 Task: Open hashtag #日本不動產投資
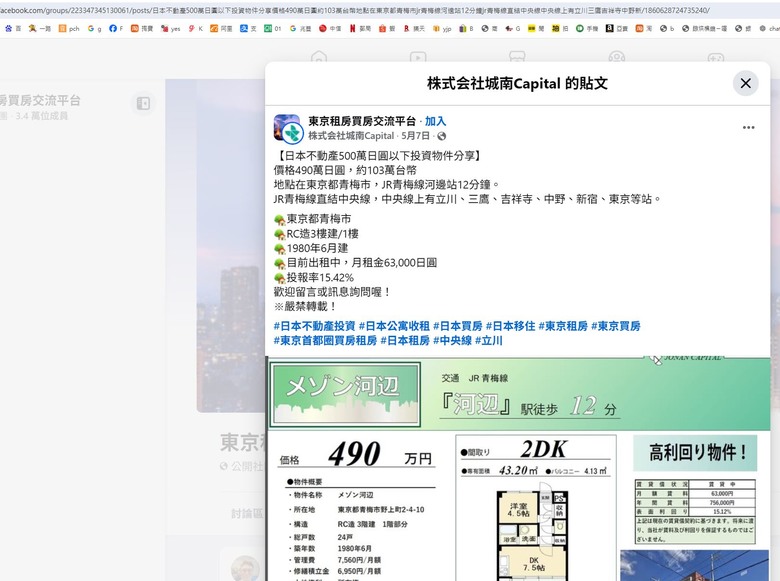[x=314, y=326]
